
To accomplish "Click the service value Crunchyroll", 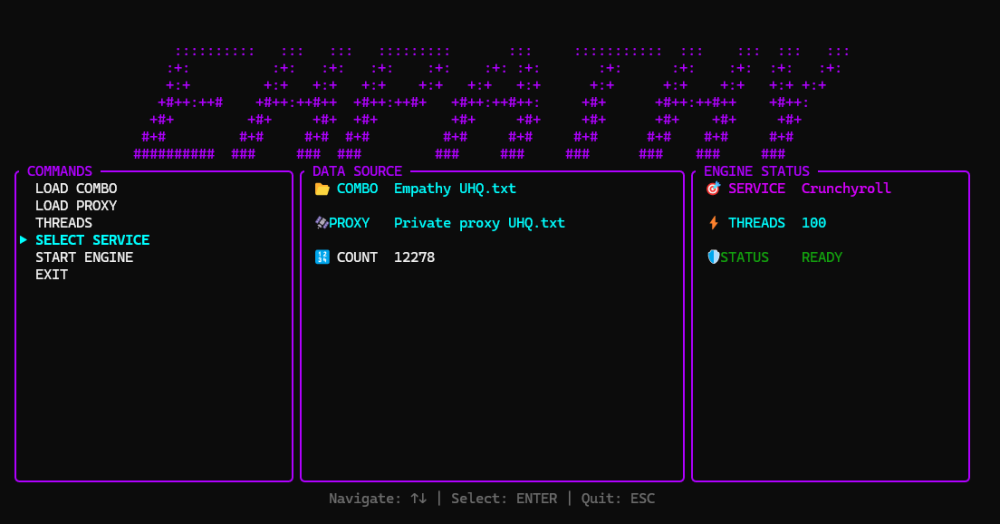I will (x=846, y=189).
